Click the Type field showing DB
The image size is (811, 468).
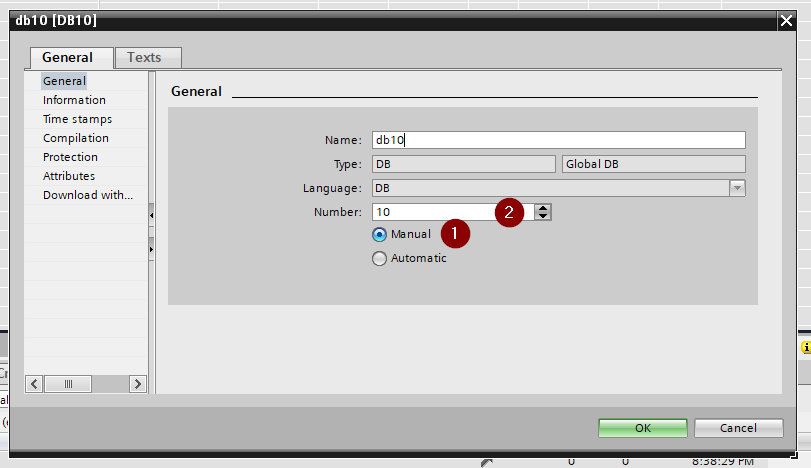(x=463, y=164)
